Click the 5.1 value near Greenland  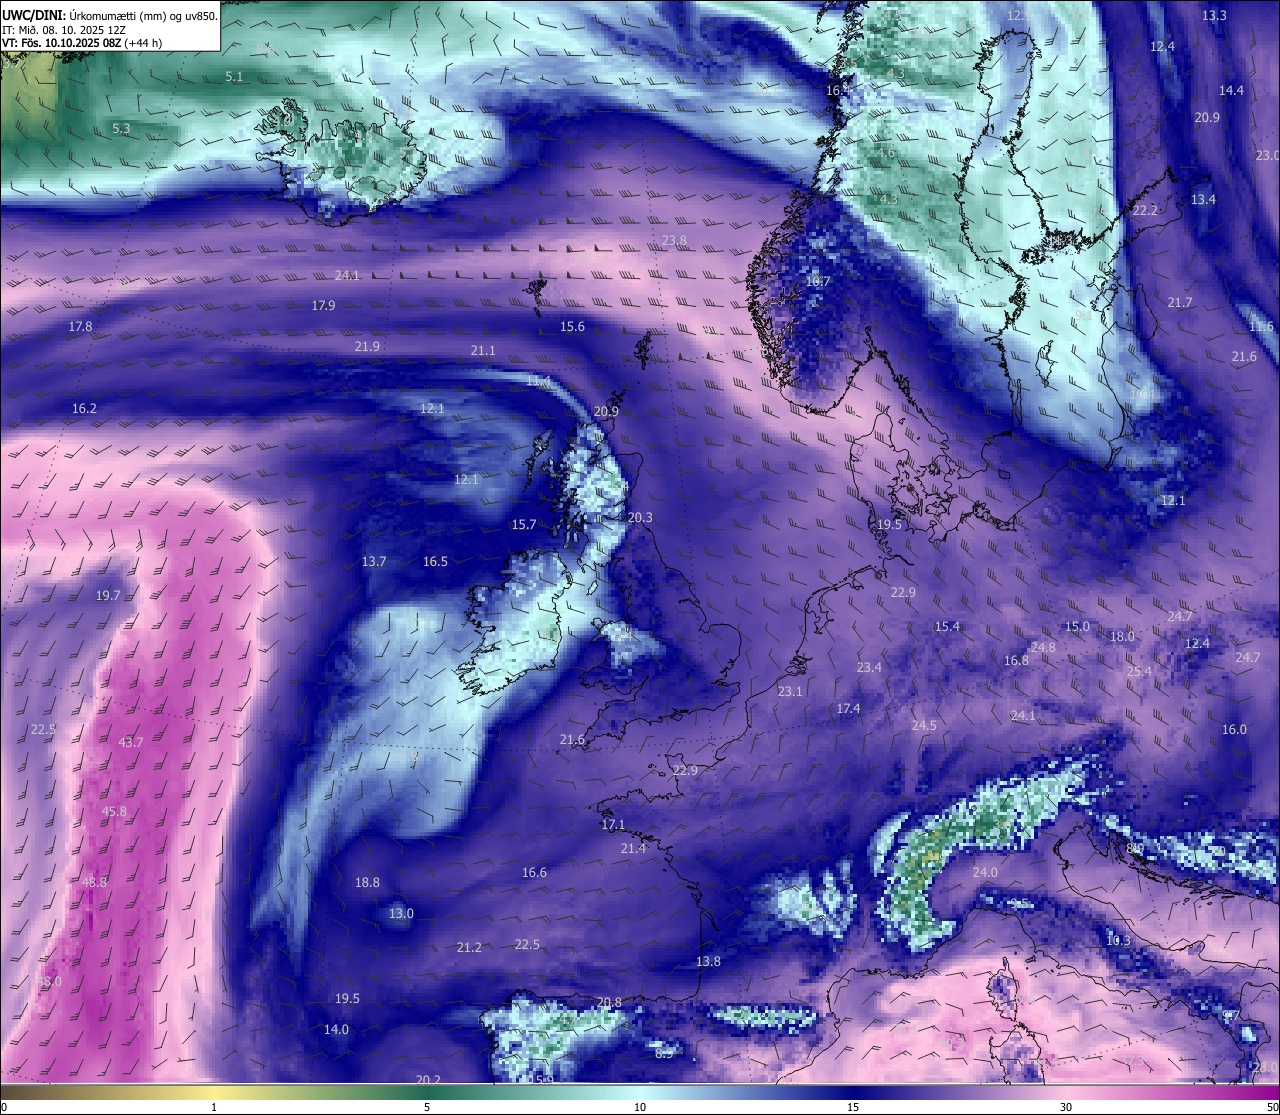(234, 76)
